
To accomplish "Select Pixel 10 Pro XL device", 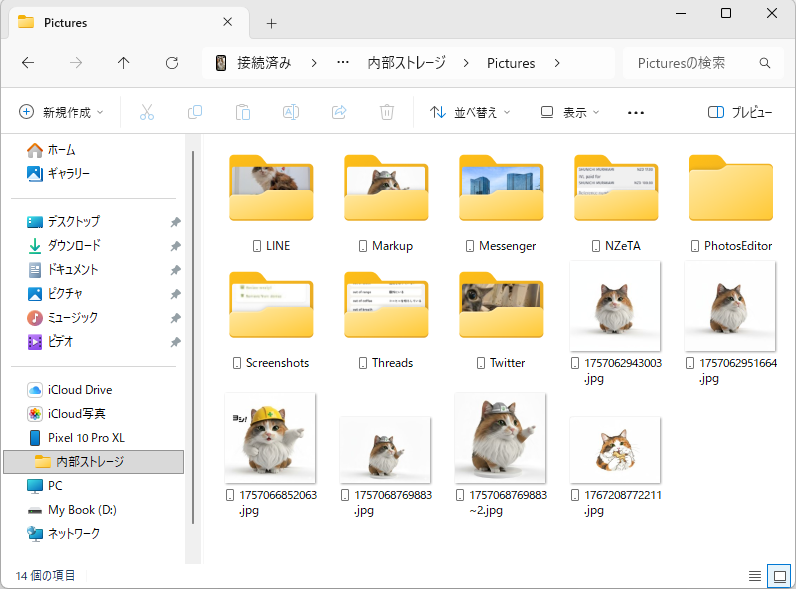I will click(76, 438).
